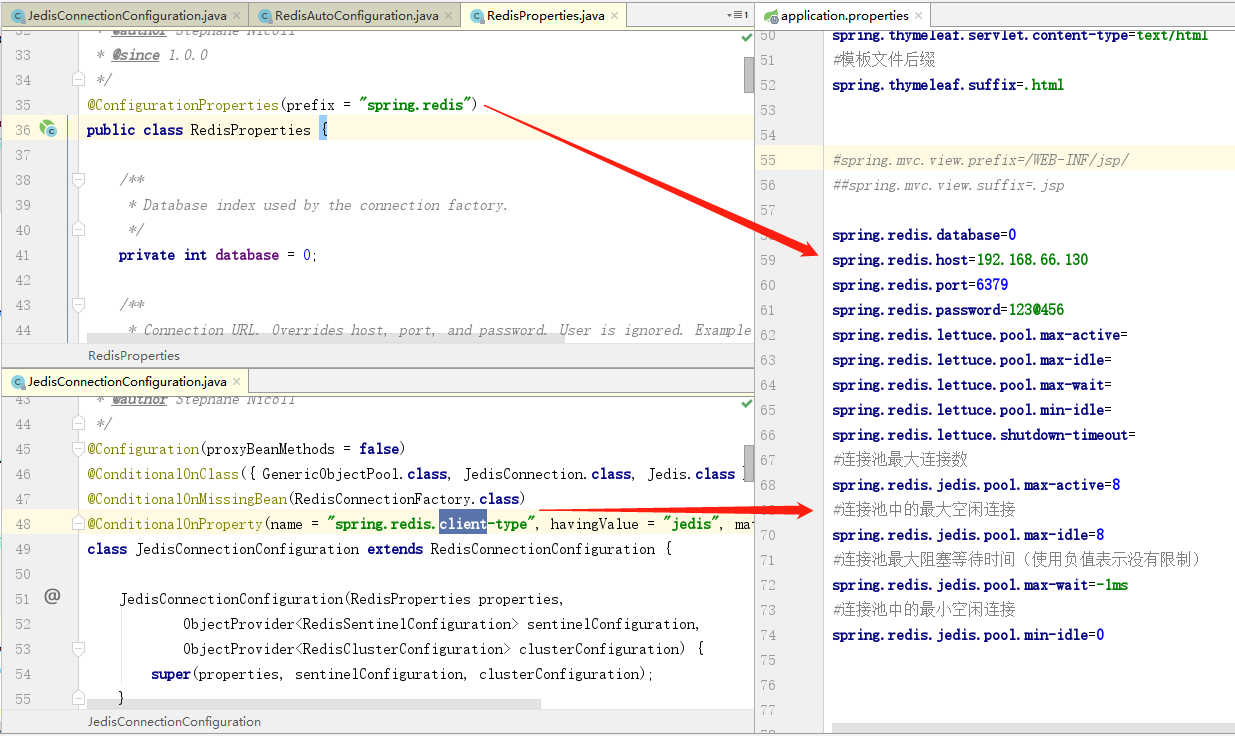Screen dimensions: 1235x736
Task: Click the @ConfigurationProperties annotation
Action: coord(183,105)
